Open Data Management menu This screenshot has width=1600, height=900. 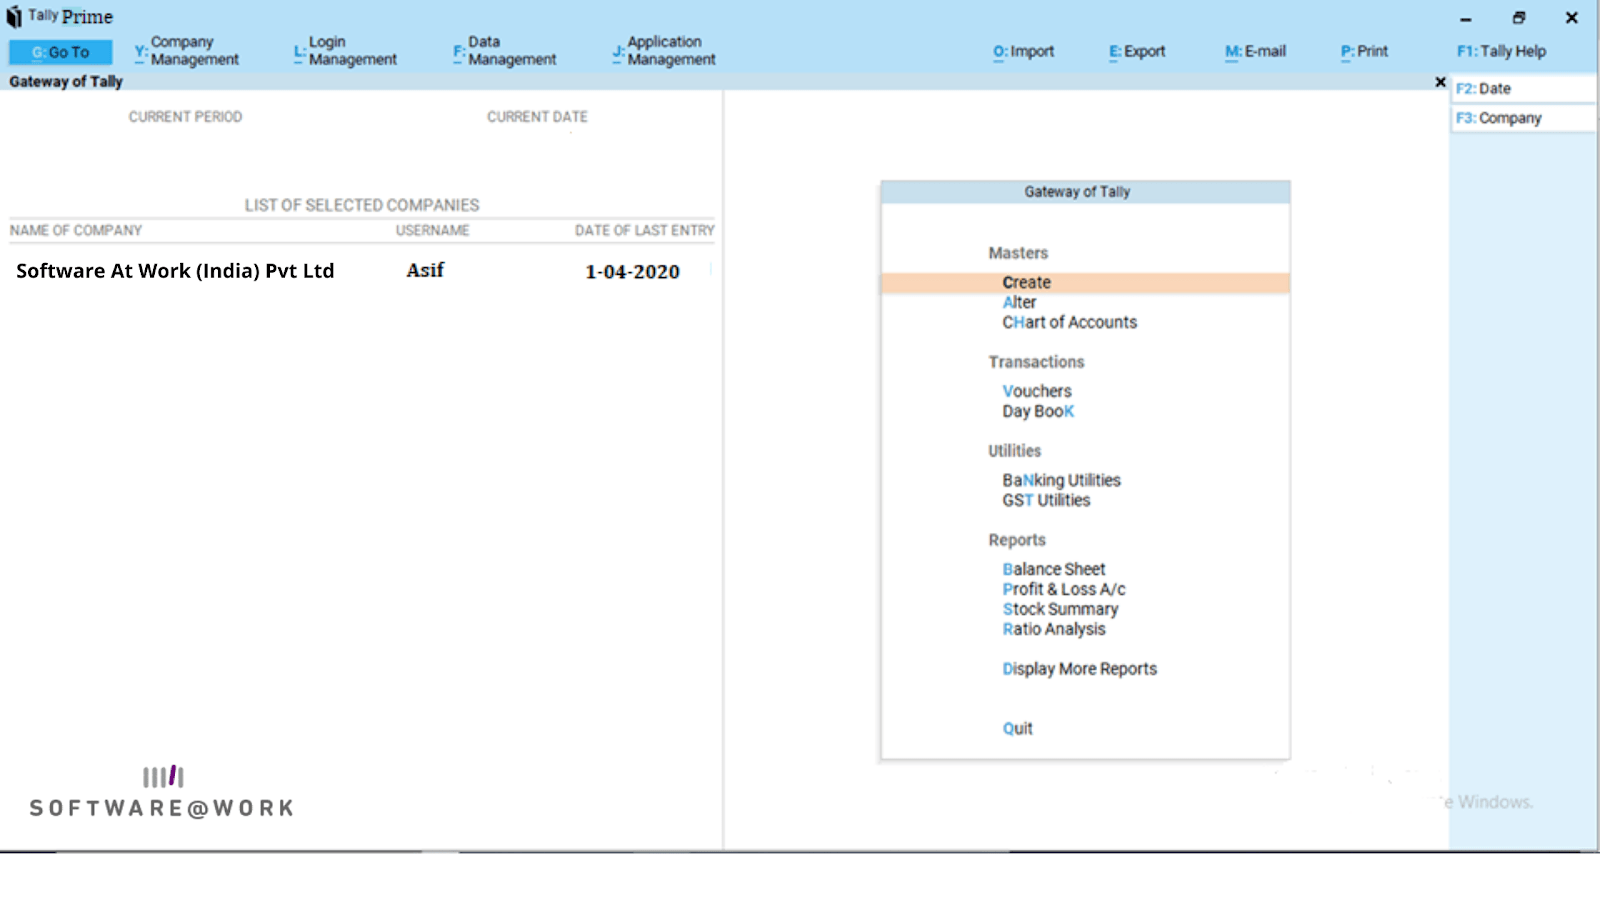click(x=505, y=51)
